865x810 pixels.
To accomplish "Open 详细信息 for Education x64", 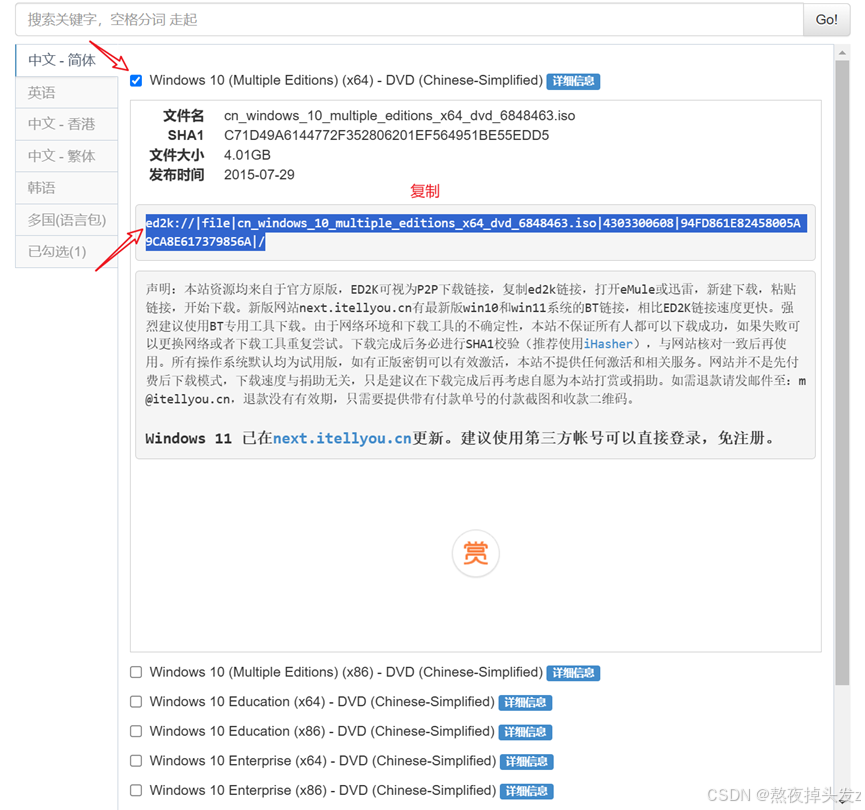I will [x=525, y=702].
